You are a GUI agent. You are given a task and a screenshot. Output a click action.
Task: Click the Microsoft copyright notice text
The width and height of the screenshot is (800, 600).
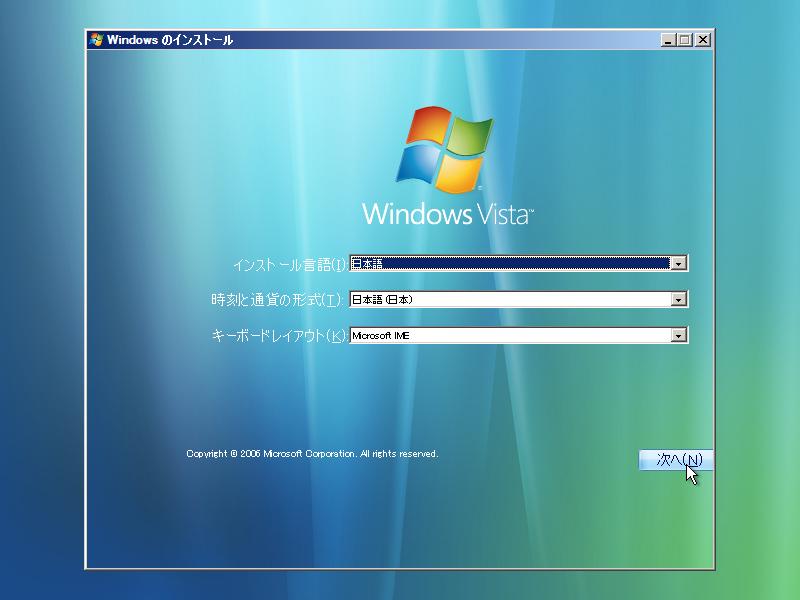(312, 454)
